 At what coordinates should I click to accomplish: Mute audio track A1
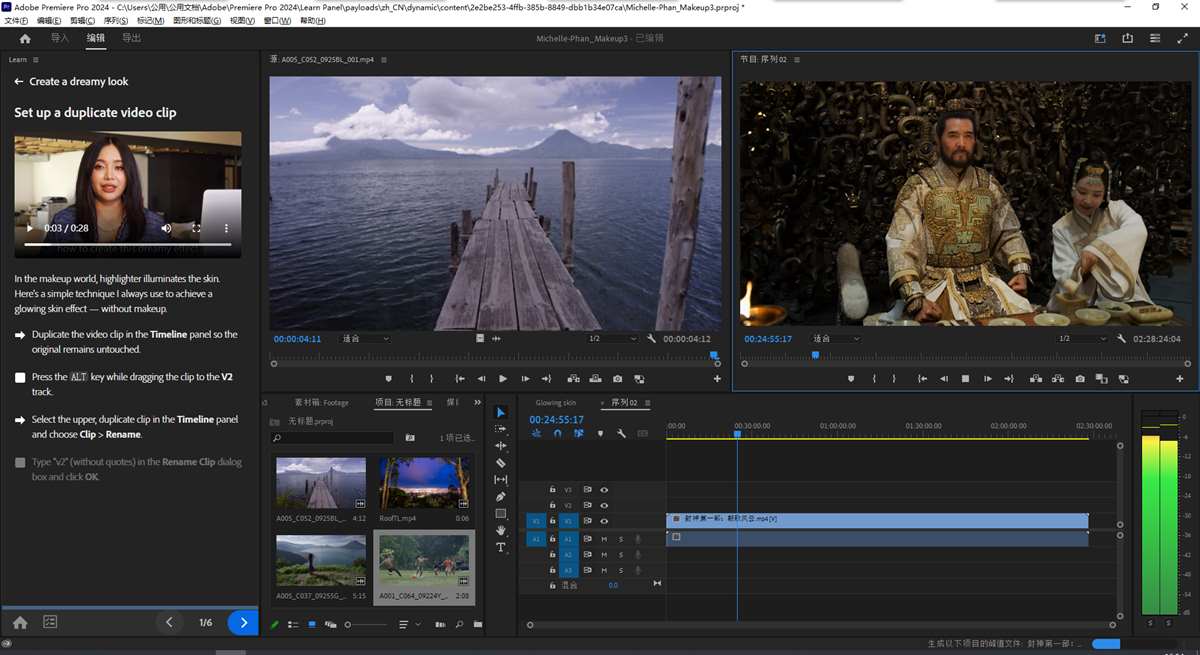[604, 539]
